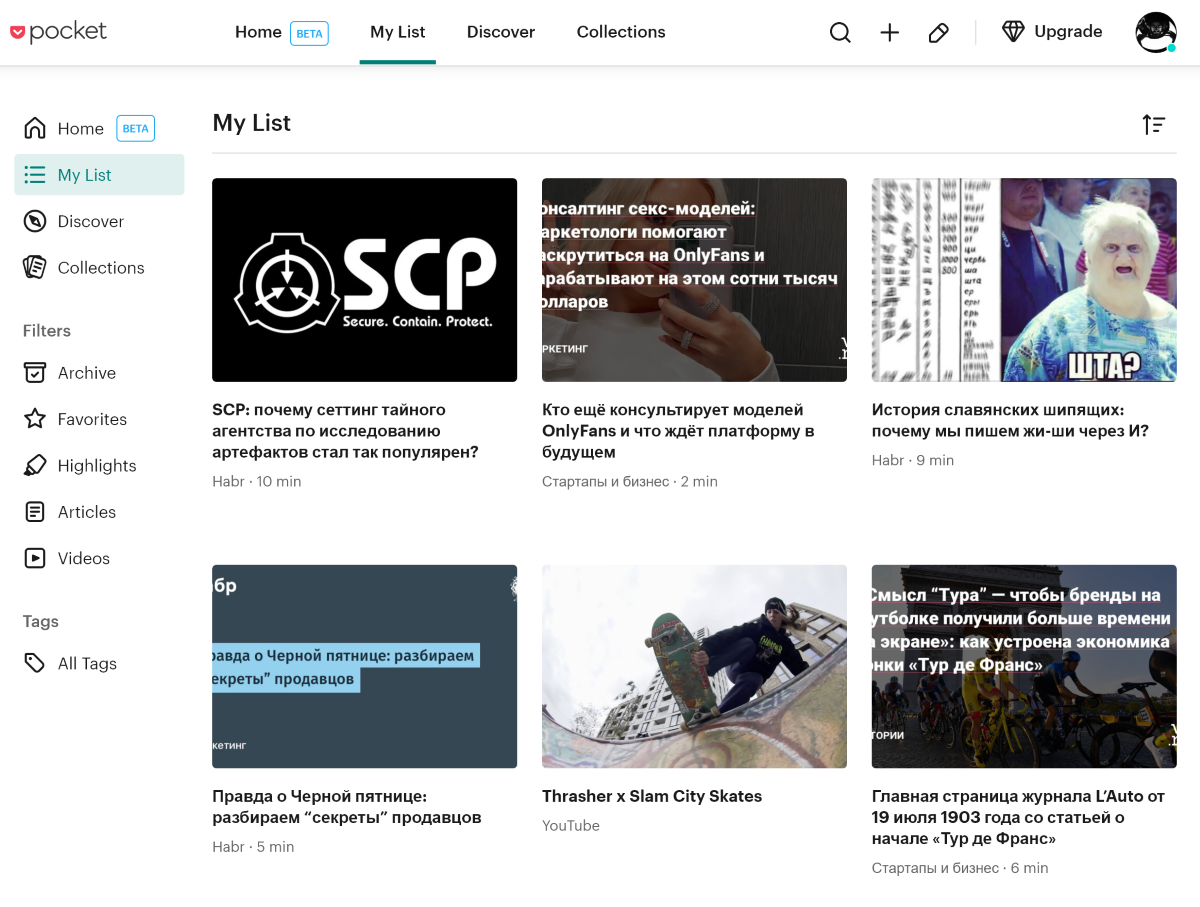
Task: Select Highlights filter label
Action: (x=97, y=465)
